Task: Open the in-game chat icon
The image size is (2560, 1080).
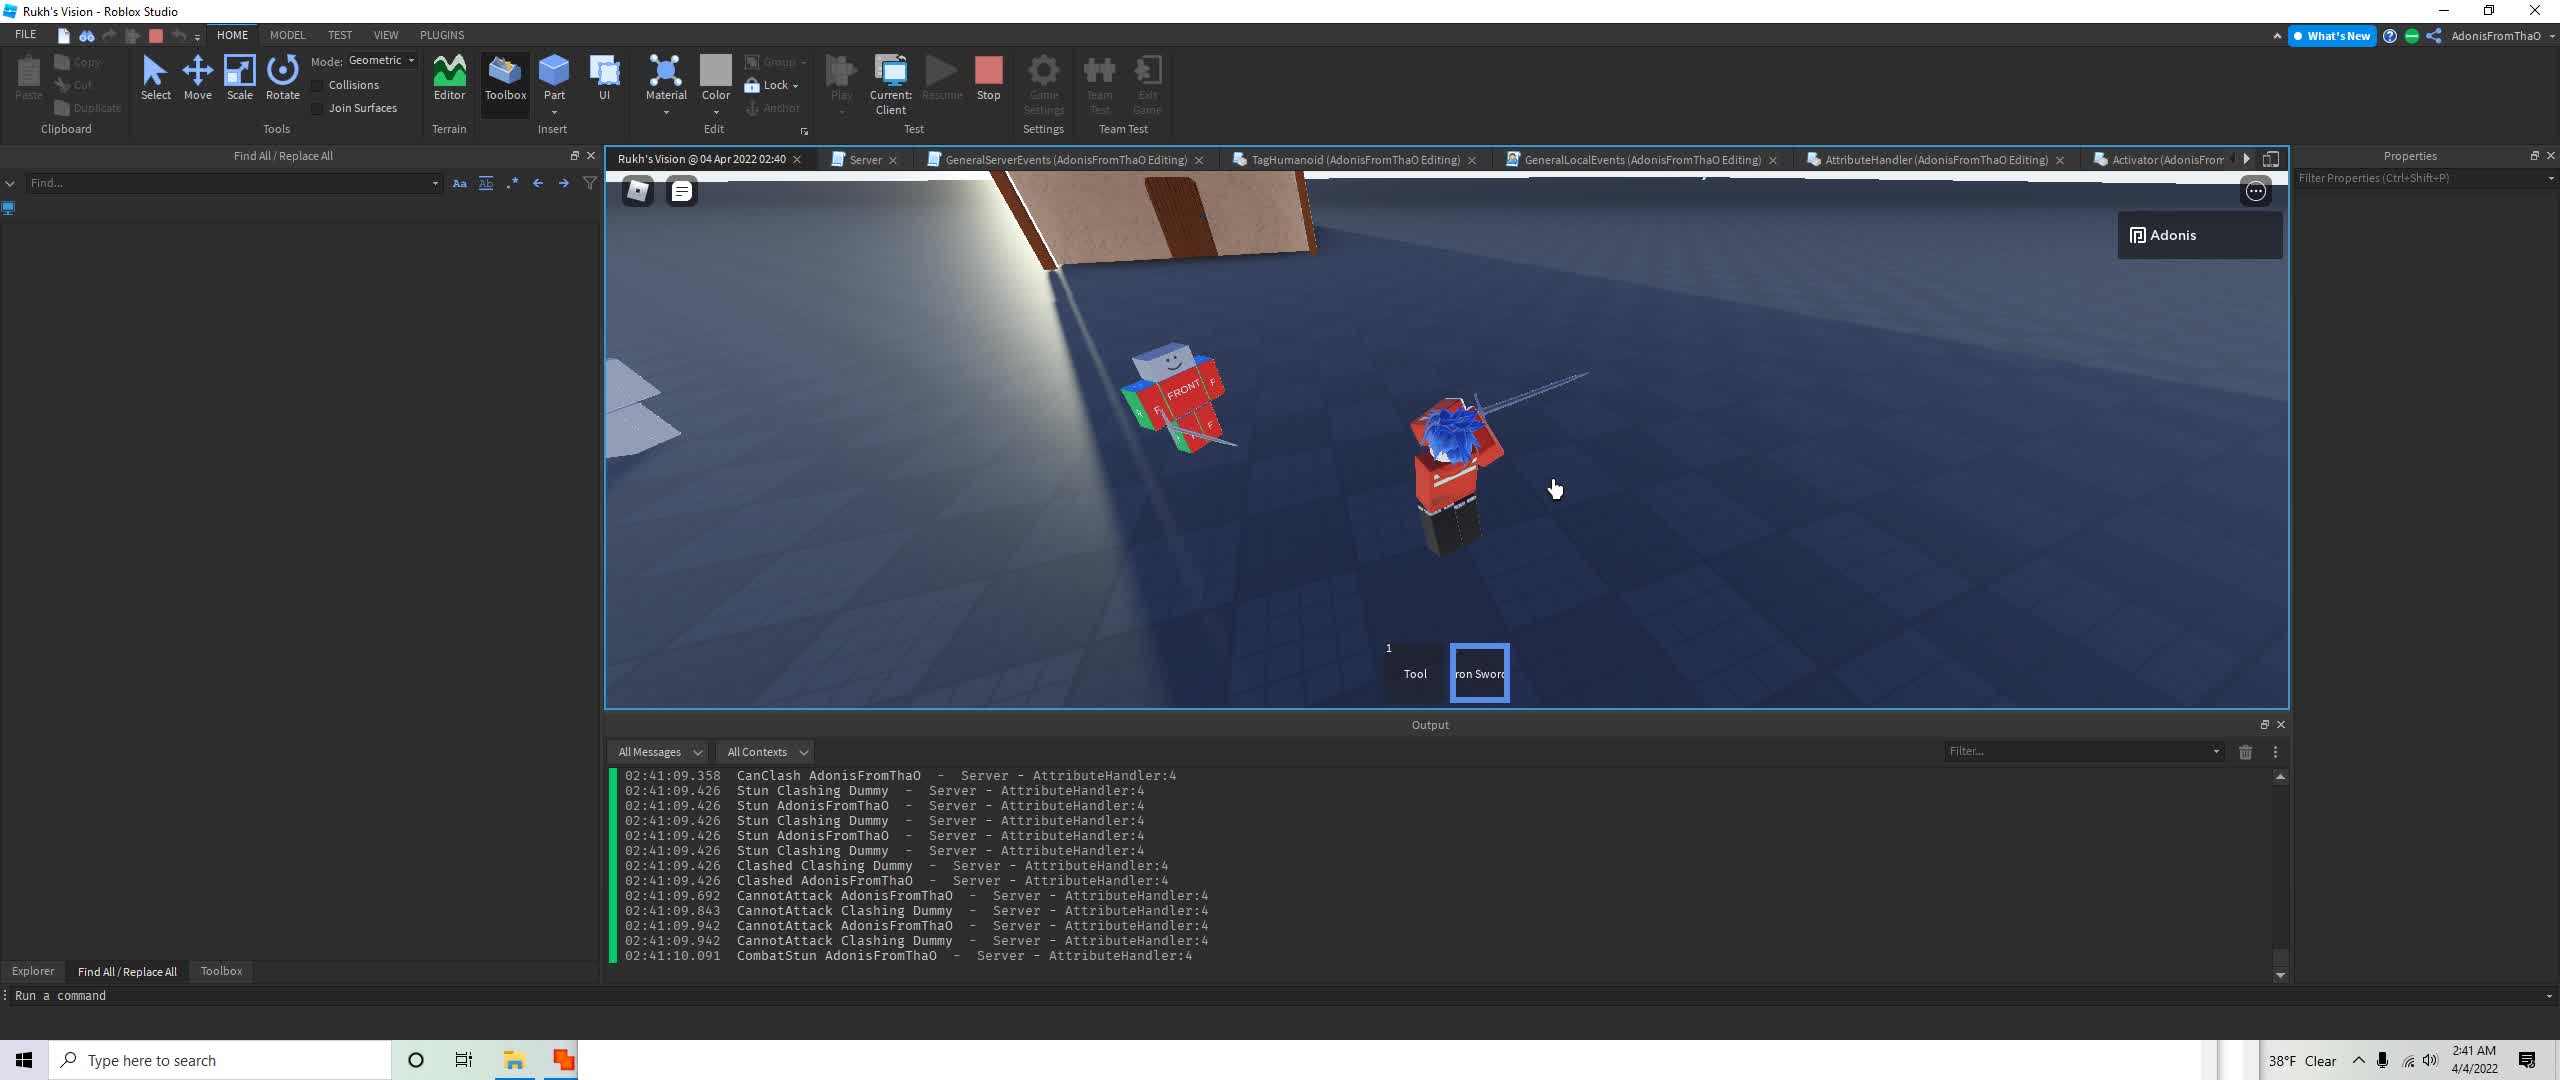Action: pyautogui.click(x=682, y=191)
